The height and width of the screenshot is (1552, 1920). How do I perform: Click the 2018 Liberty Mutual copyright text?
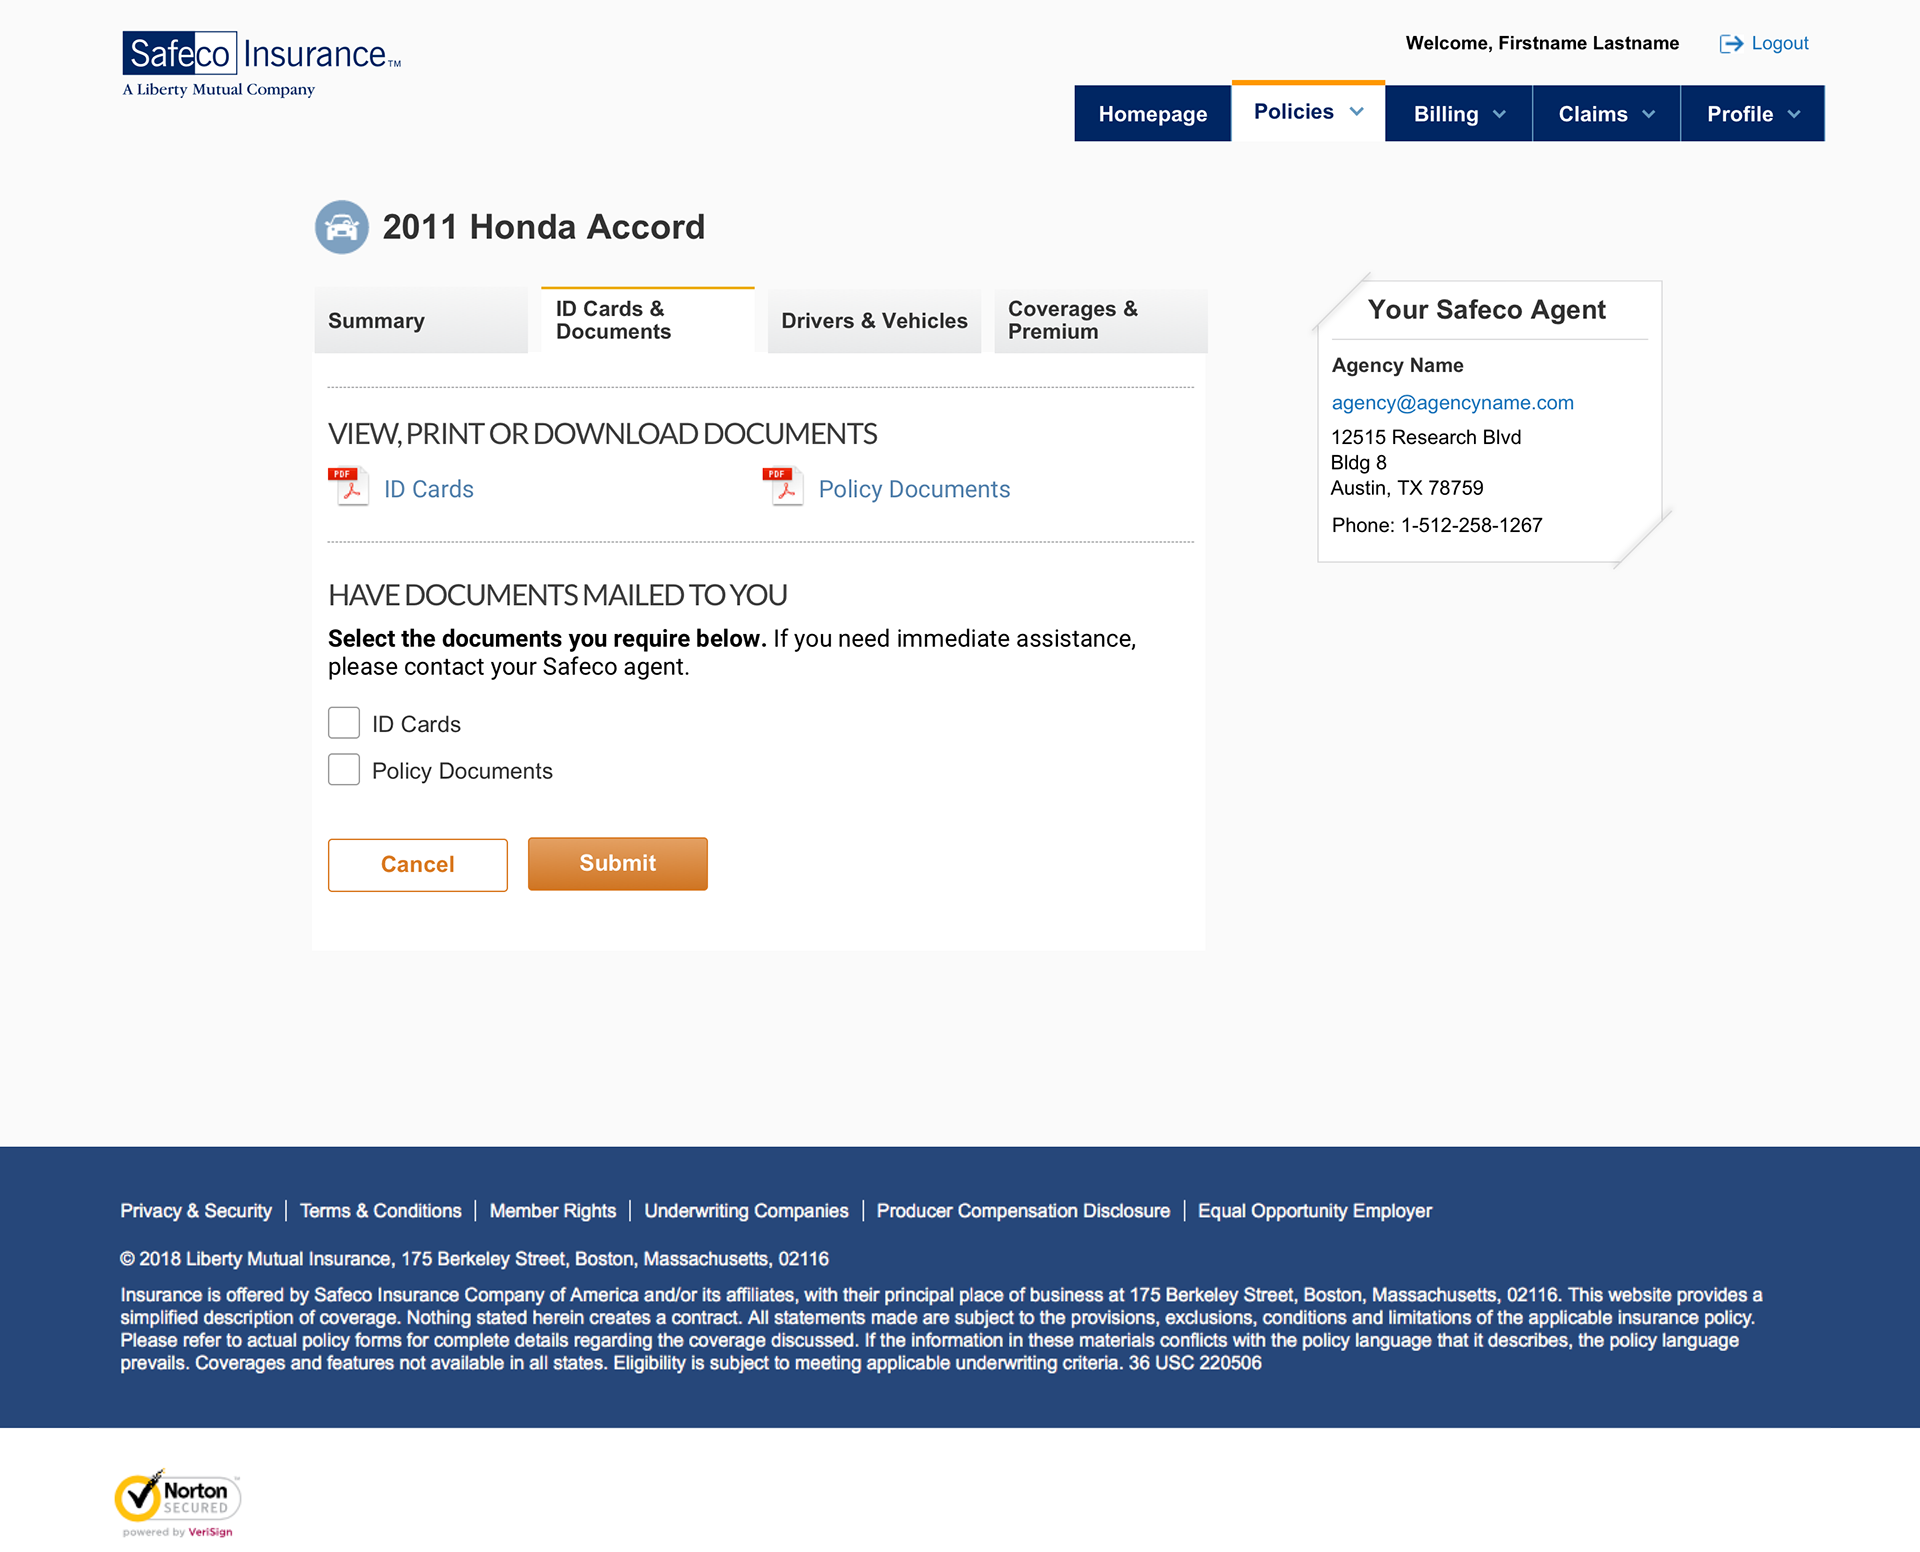click(475, 1259)
